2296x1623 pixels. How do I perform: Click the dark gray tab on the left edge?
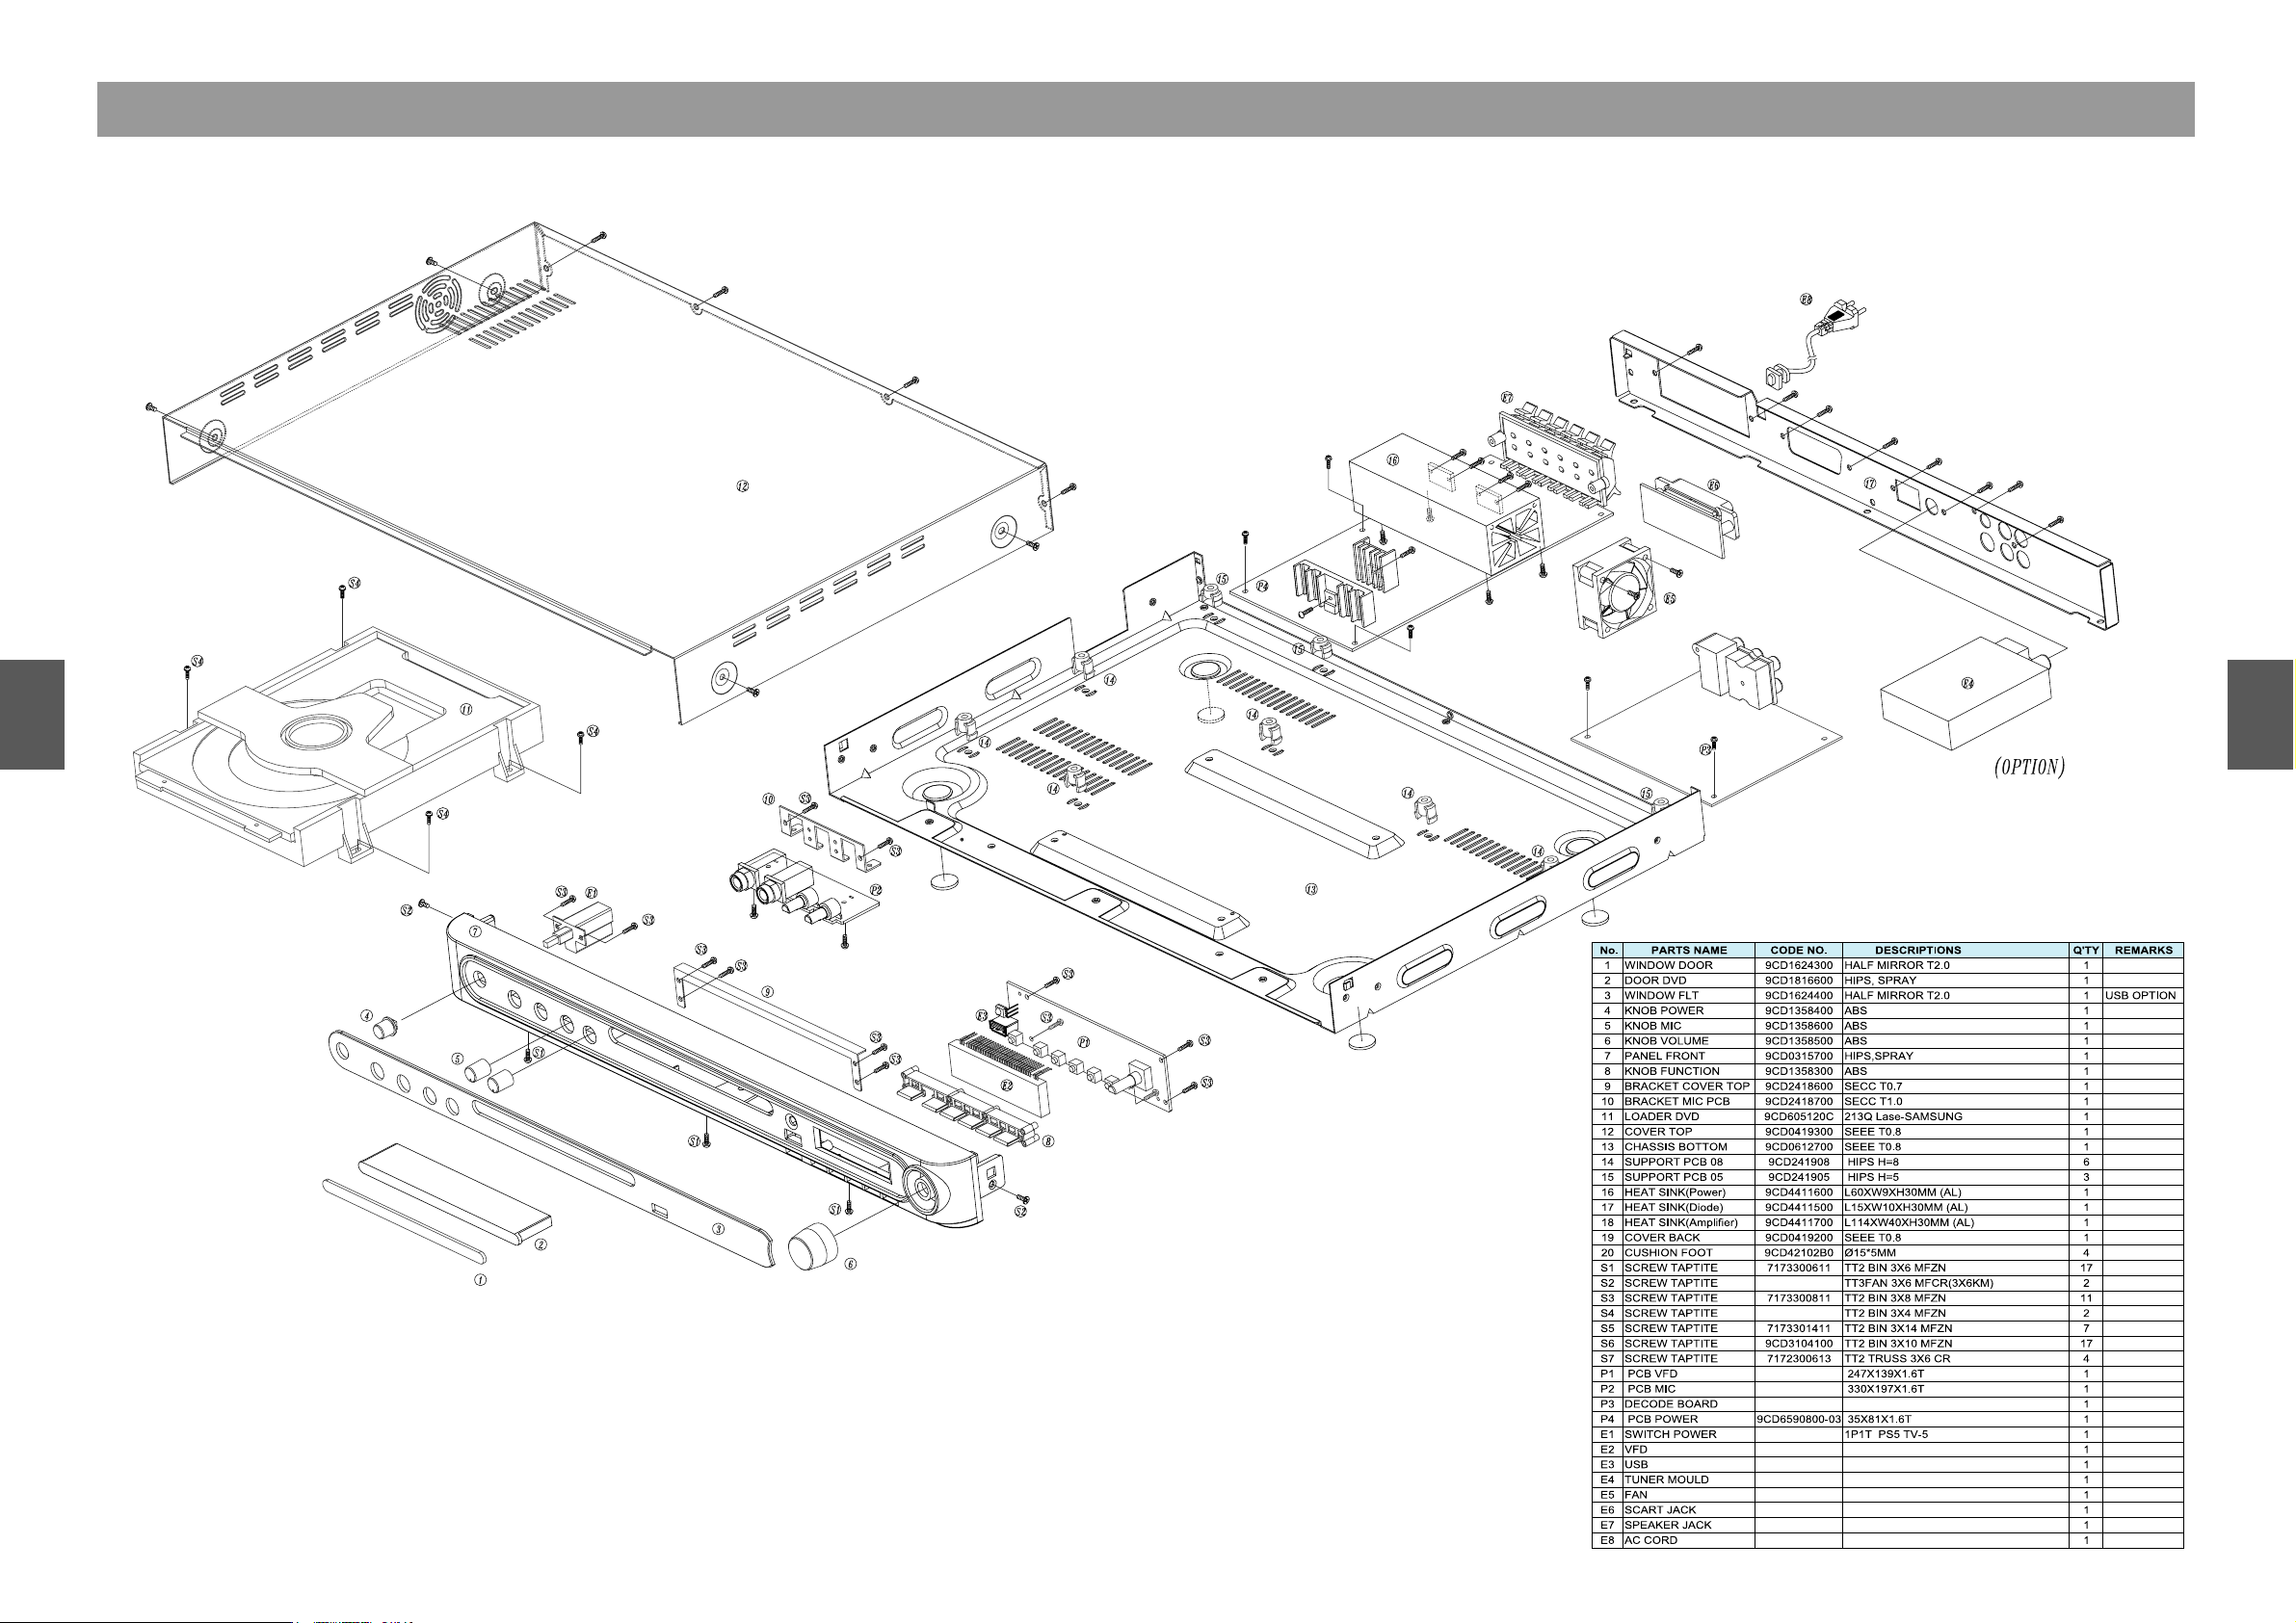click(x=32, y=714)
